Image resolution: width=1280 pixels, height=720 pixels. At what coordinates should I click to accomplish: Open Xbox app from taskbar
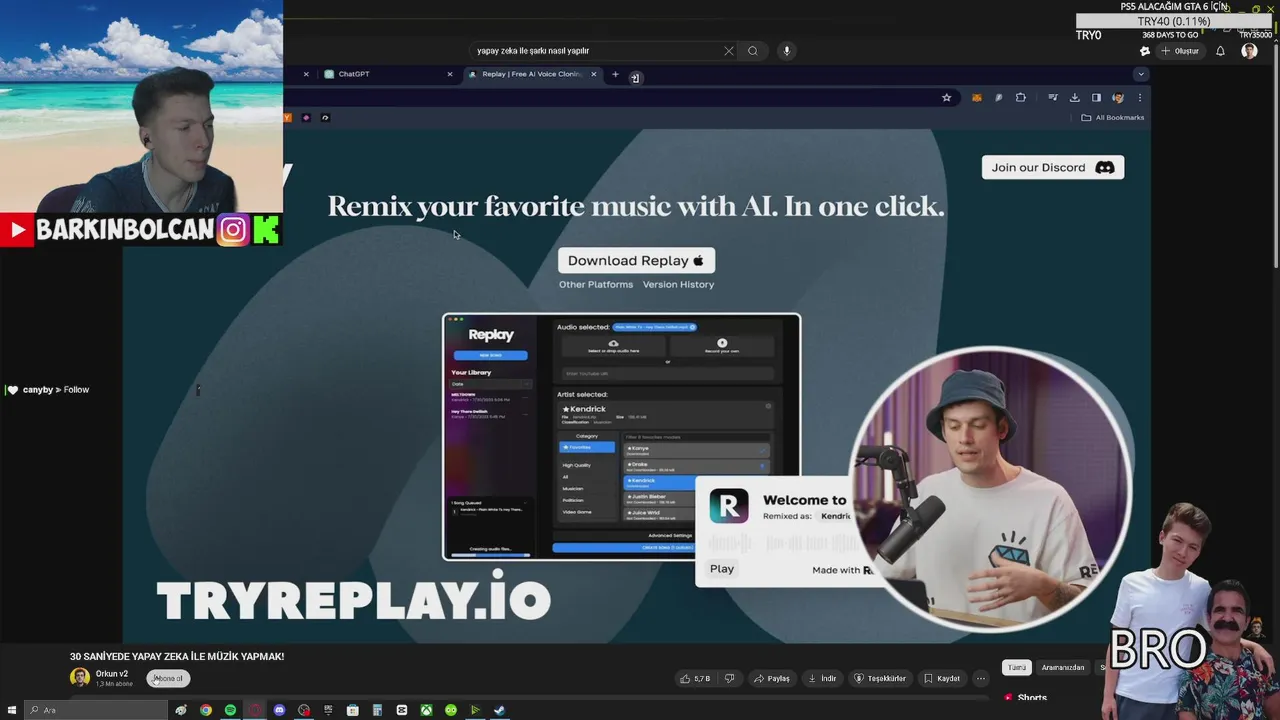click(426, 710)
